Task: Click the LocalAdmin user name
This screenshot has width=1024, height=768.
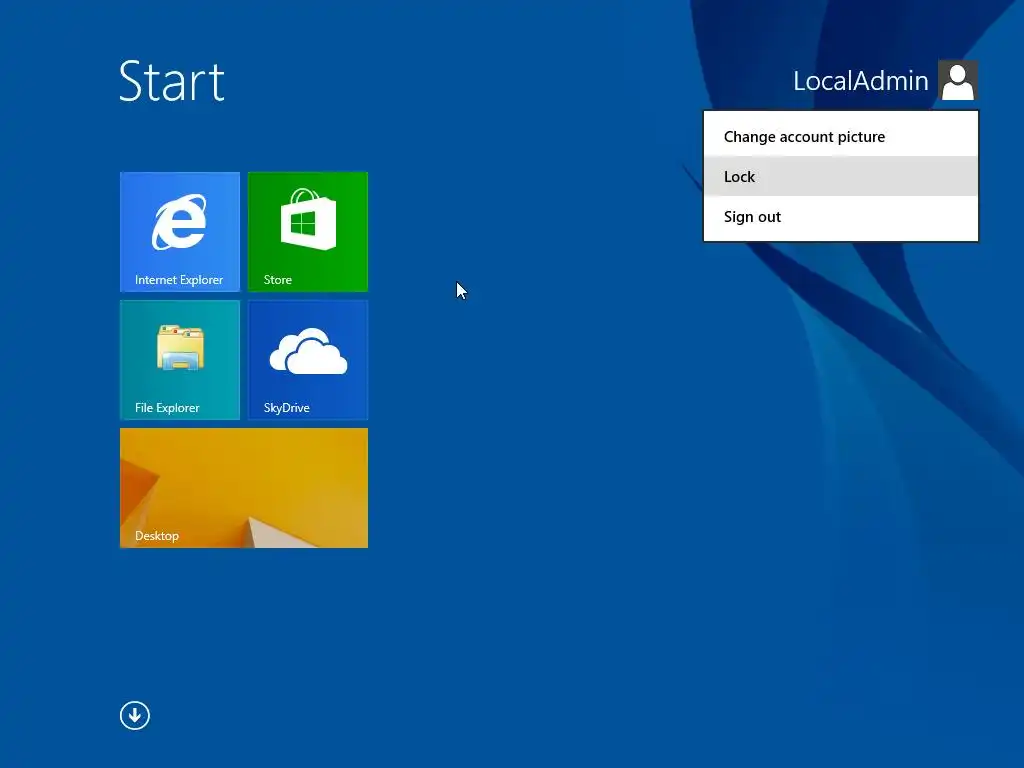Action: point(860,81)
